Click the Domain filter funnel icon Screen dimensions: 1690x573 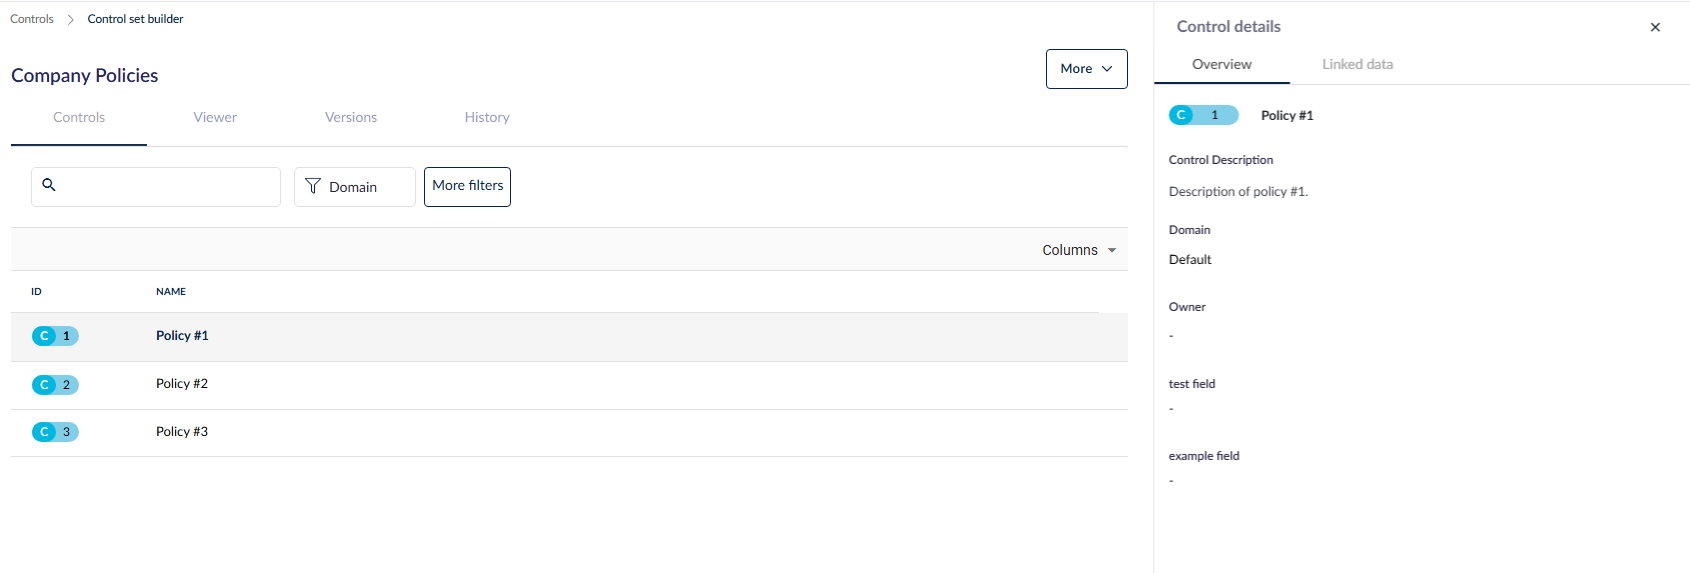[313, 186]
